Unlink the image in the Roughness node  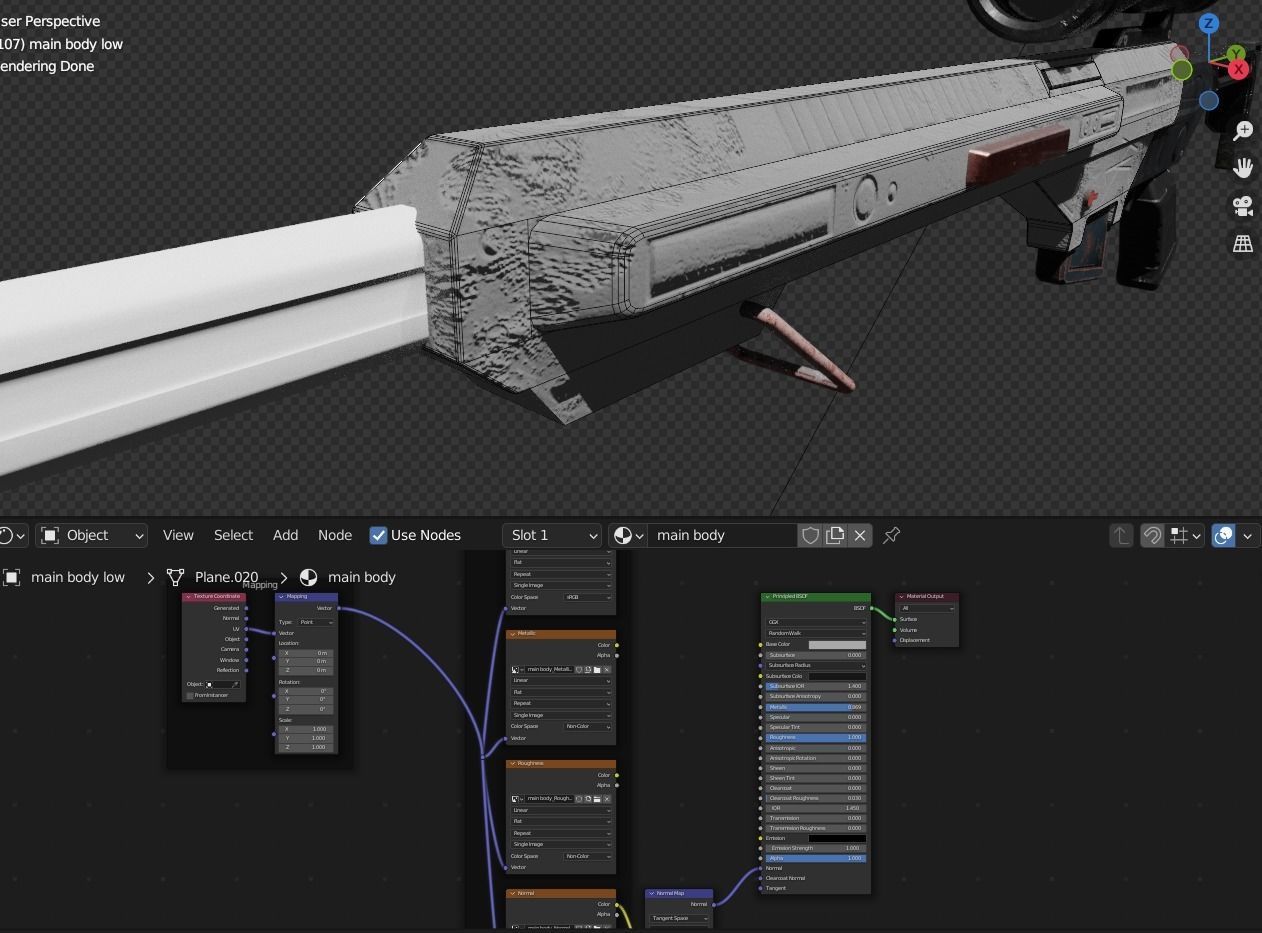pos(607,799)
